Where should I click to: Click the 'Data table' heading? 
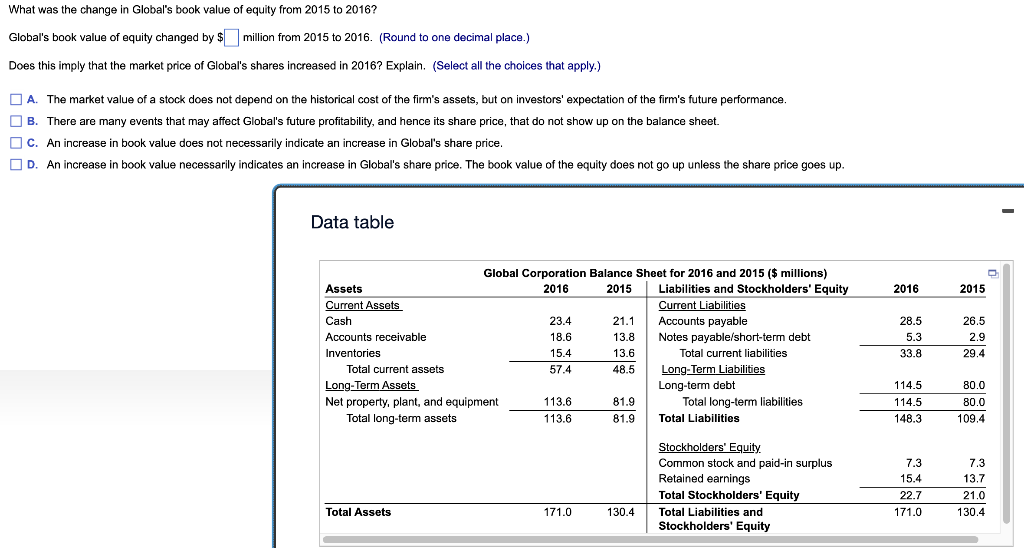click(352, 222)
